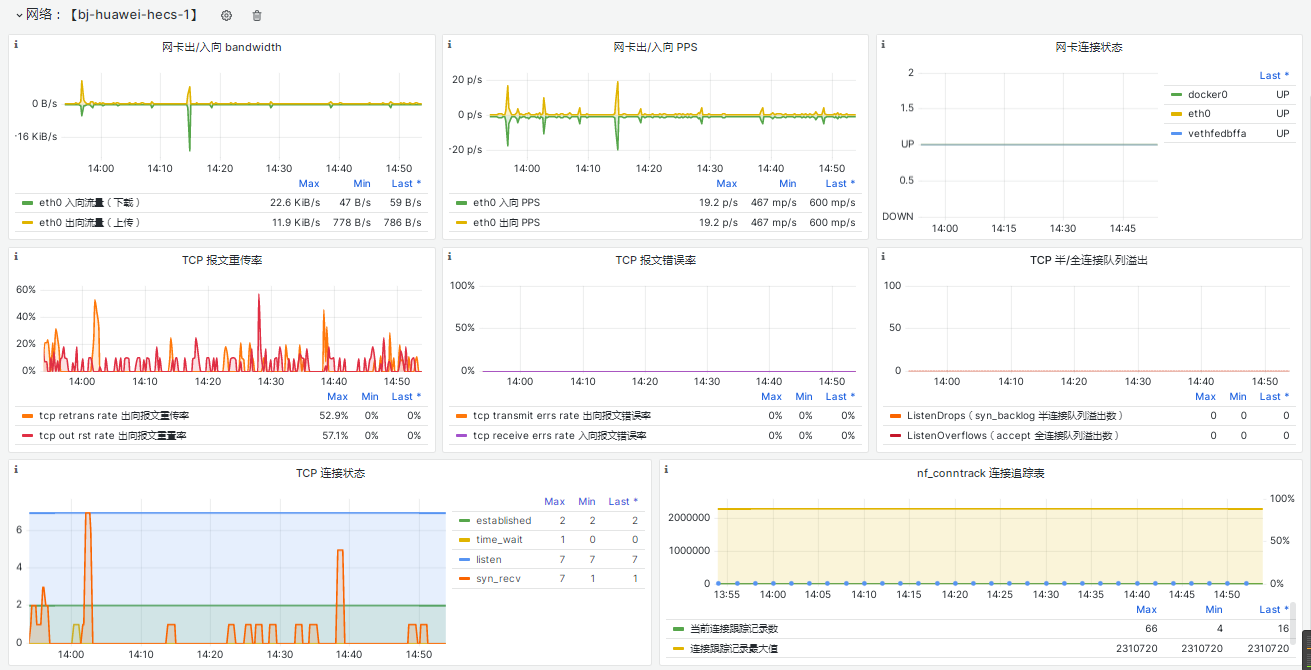The image size is (1311, 670).
Task: Open TCP 报文错误率 panel title menu
Action: 655,260
